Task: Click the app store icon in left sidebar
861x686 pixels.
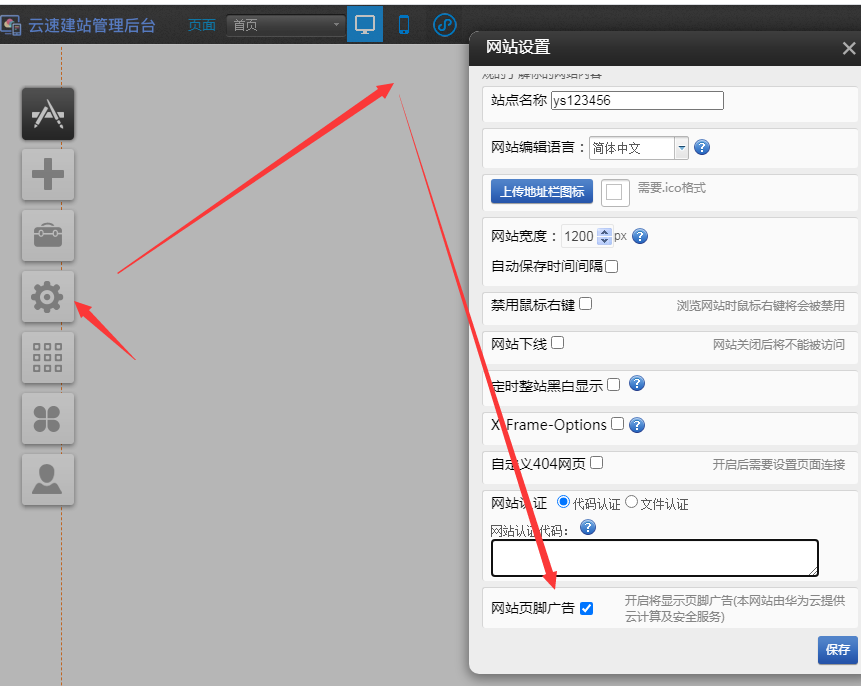Action: 48,114
